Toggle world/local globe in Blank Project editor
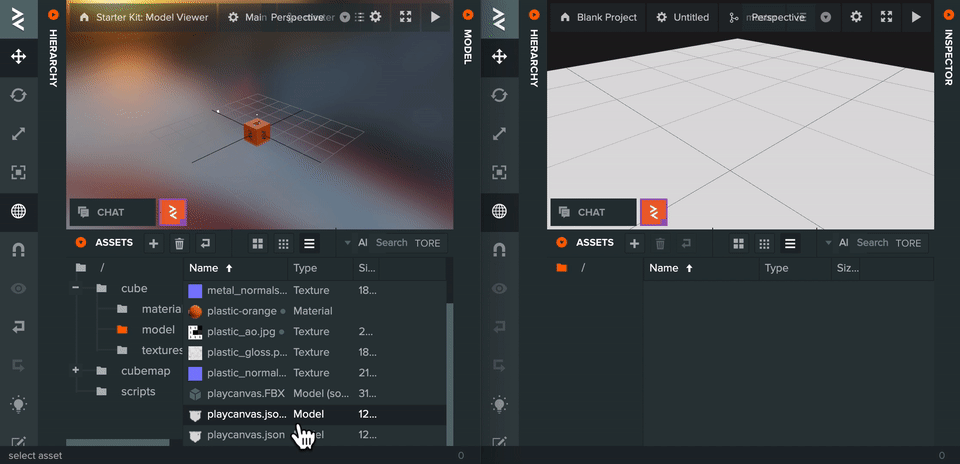The height and width of the screenshot is (464, 960). (500, 212)
